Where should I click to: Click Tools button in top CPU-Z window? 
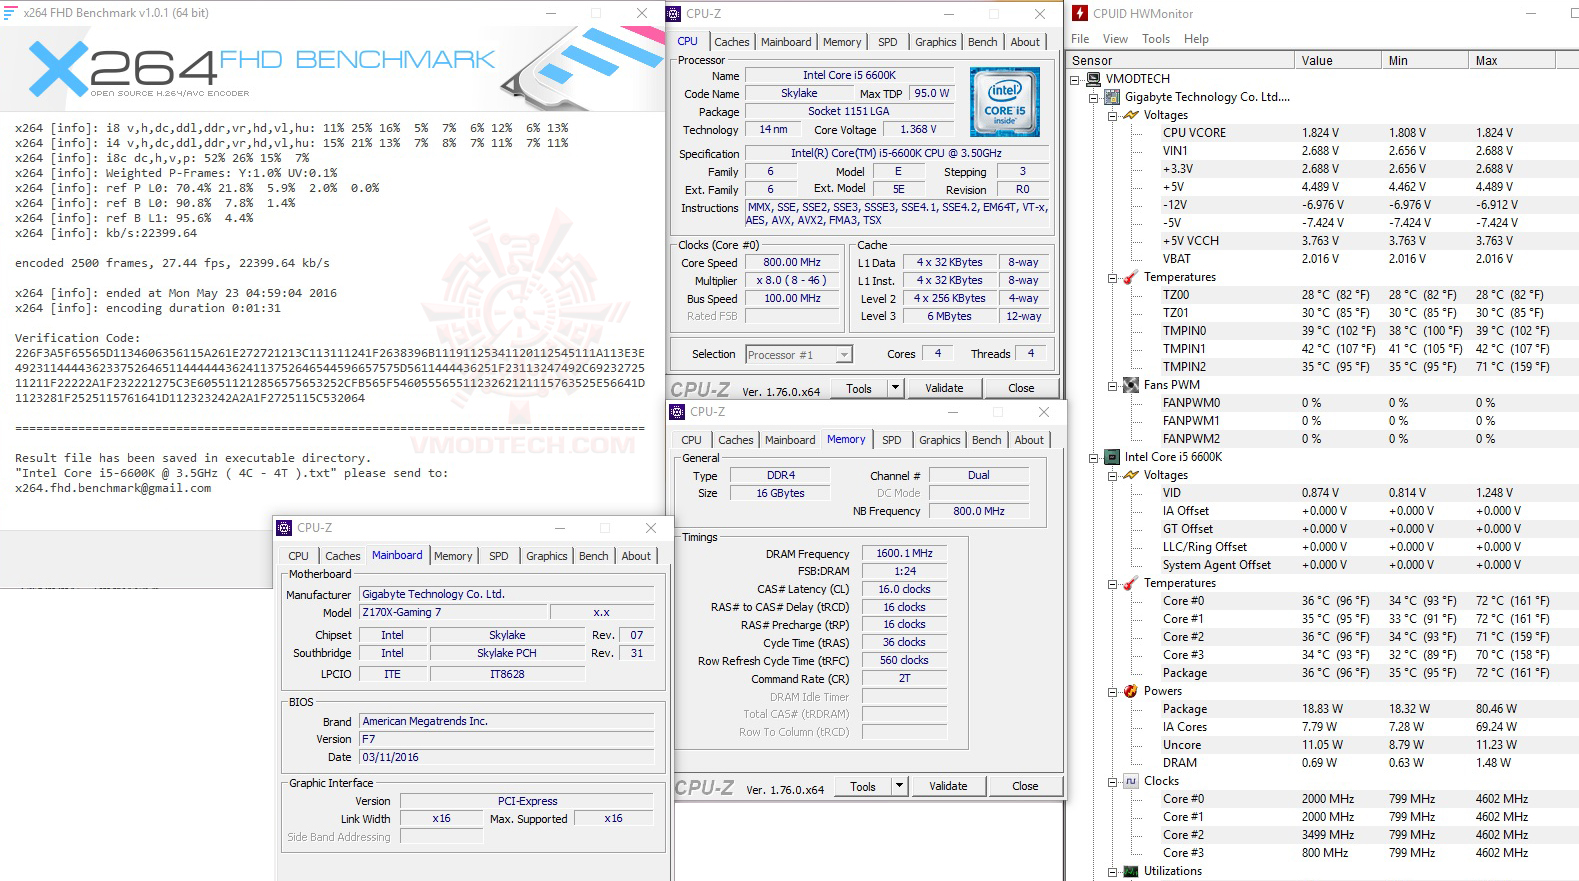(x=859, y=388)
